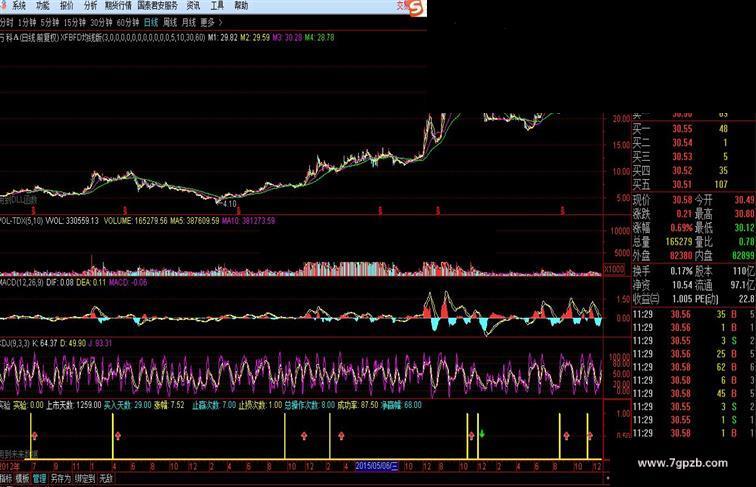
Task: Click the 总量 value 165279
Action: [x=679, y=241]
